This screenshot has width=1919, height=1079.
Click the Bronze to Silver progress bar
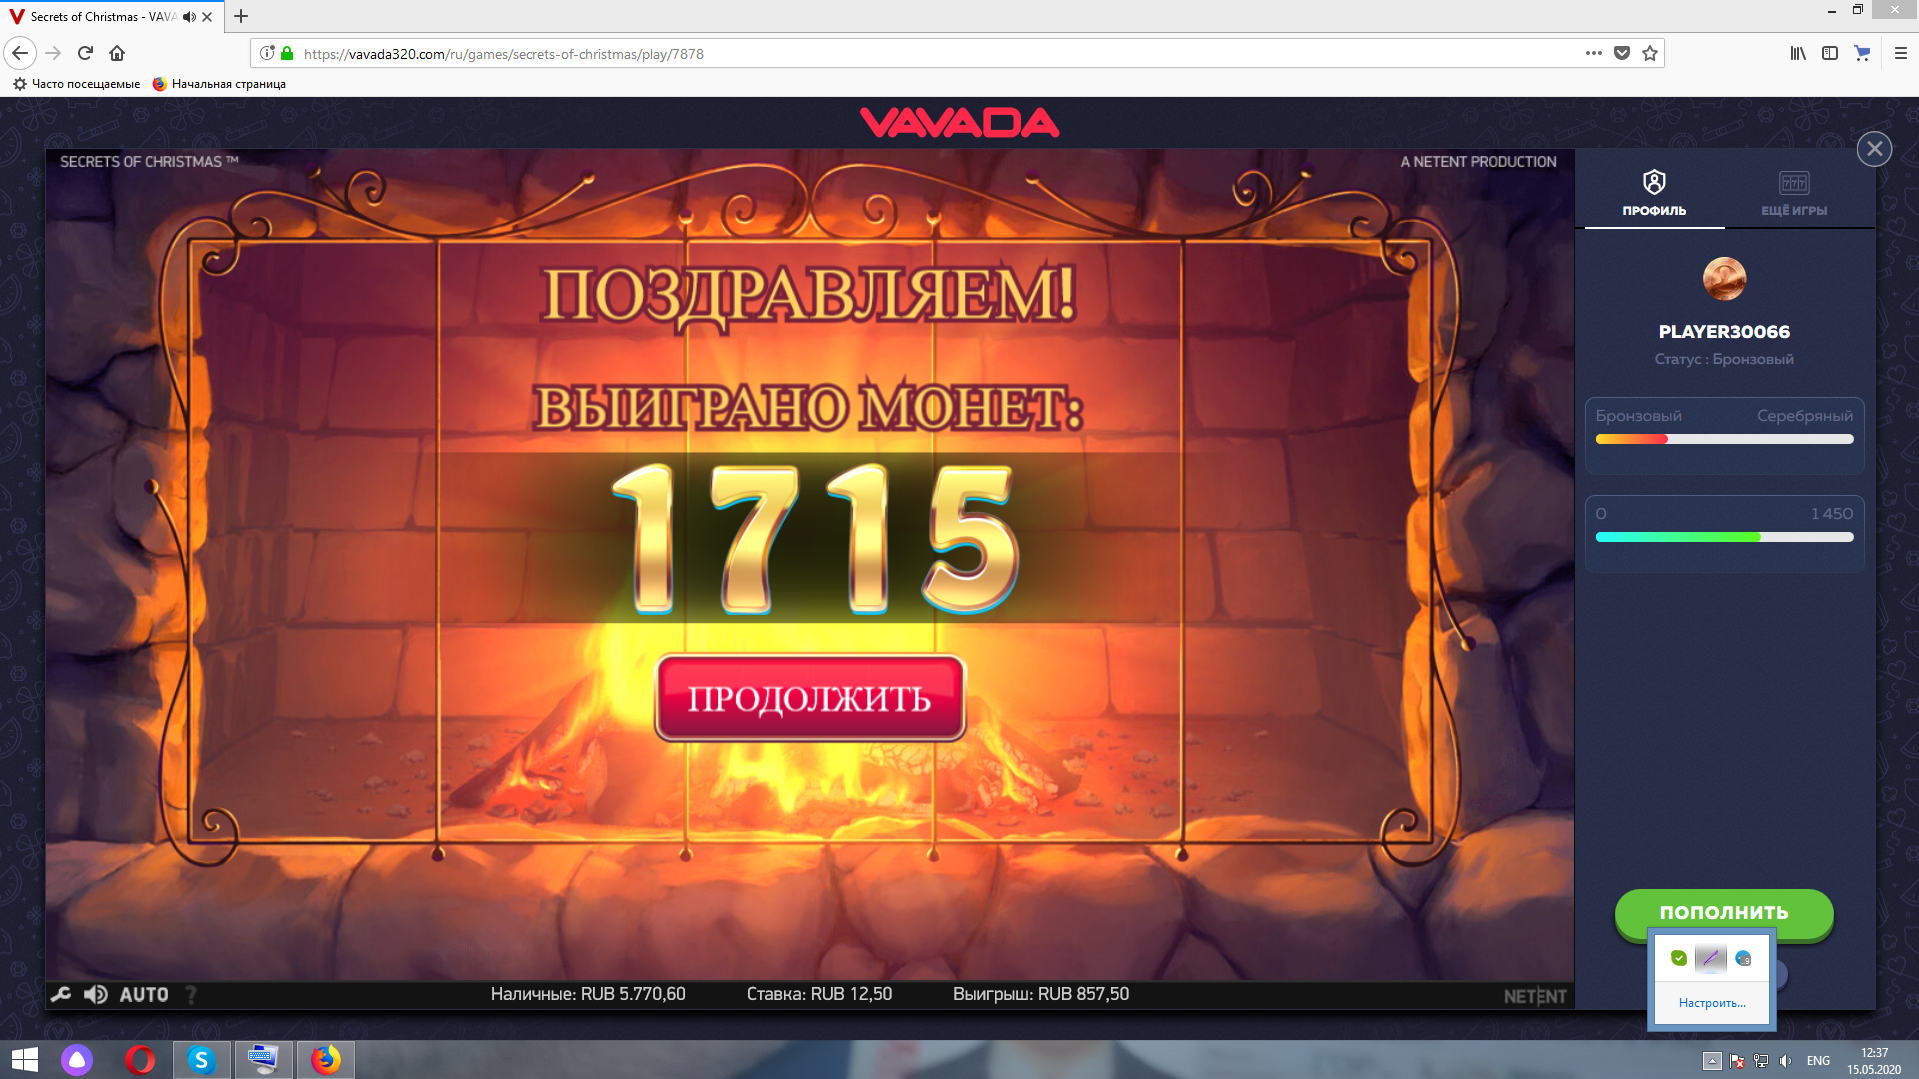(1724, 439)
